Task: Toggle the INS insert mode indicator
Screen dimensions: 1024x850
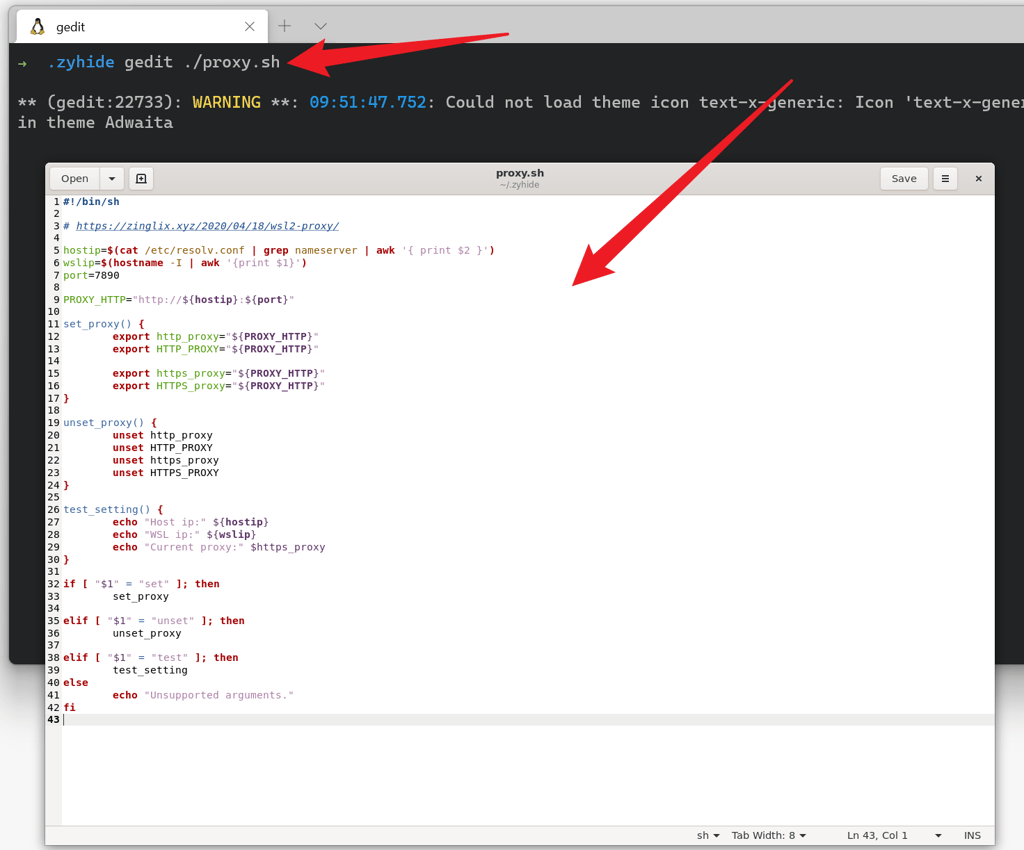Action: (972, 835)
